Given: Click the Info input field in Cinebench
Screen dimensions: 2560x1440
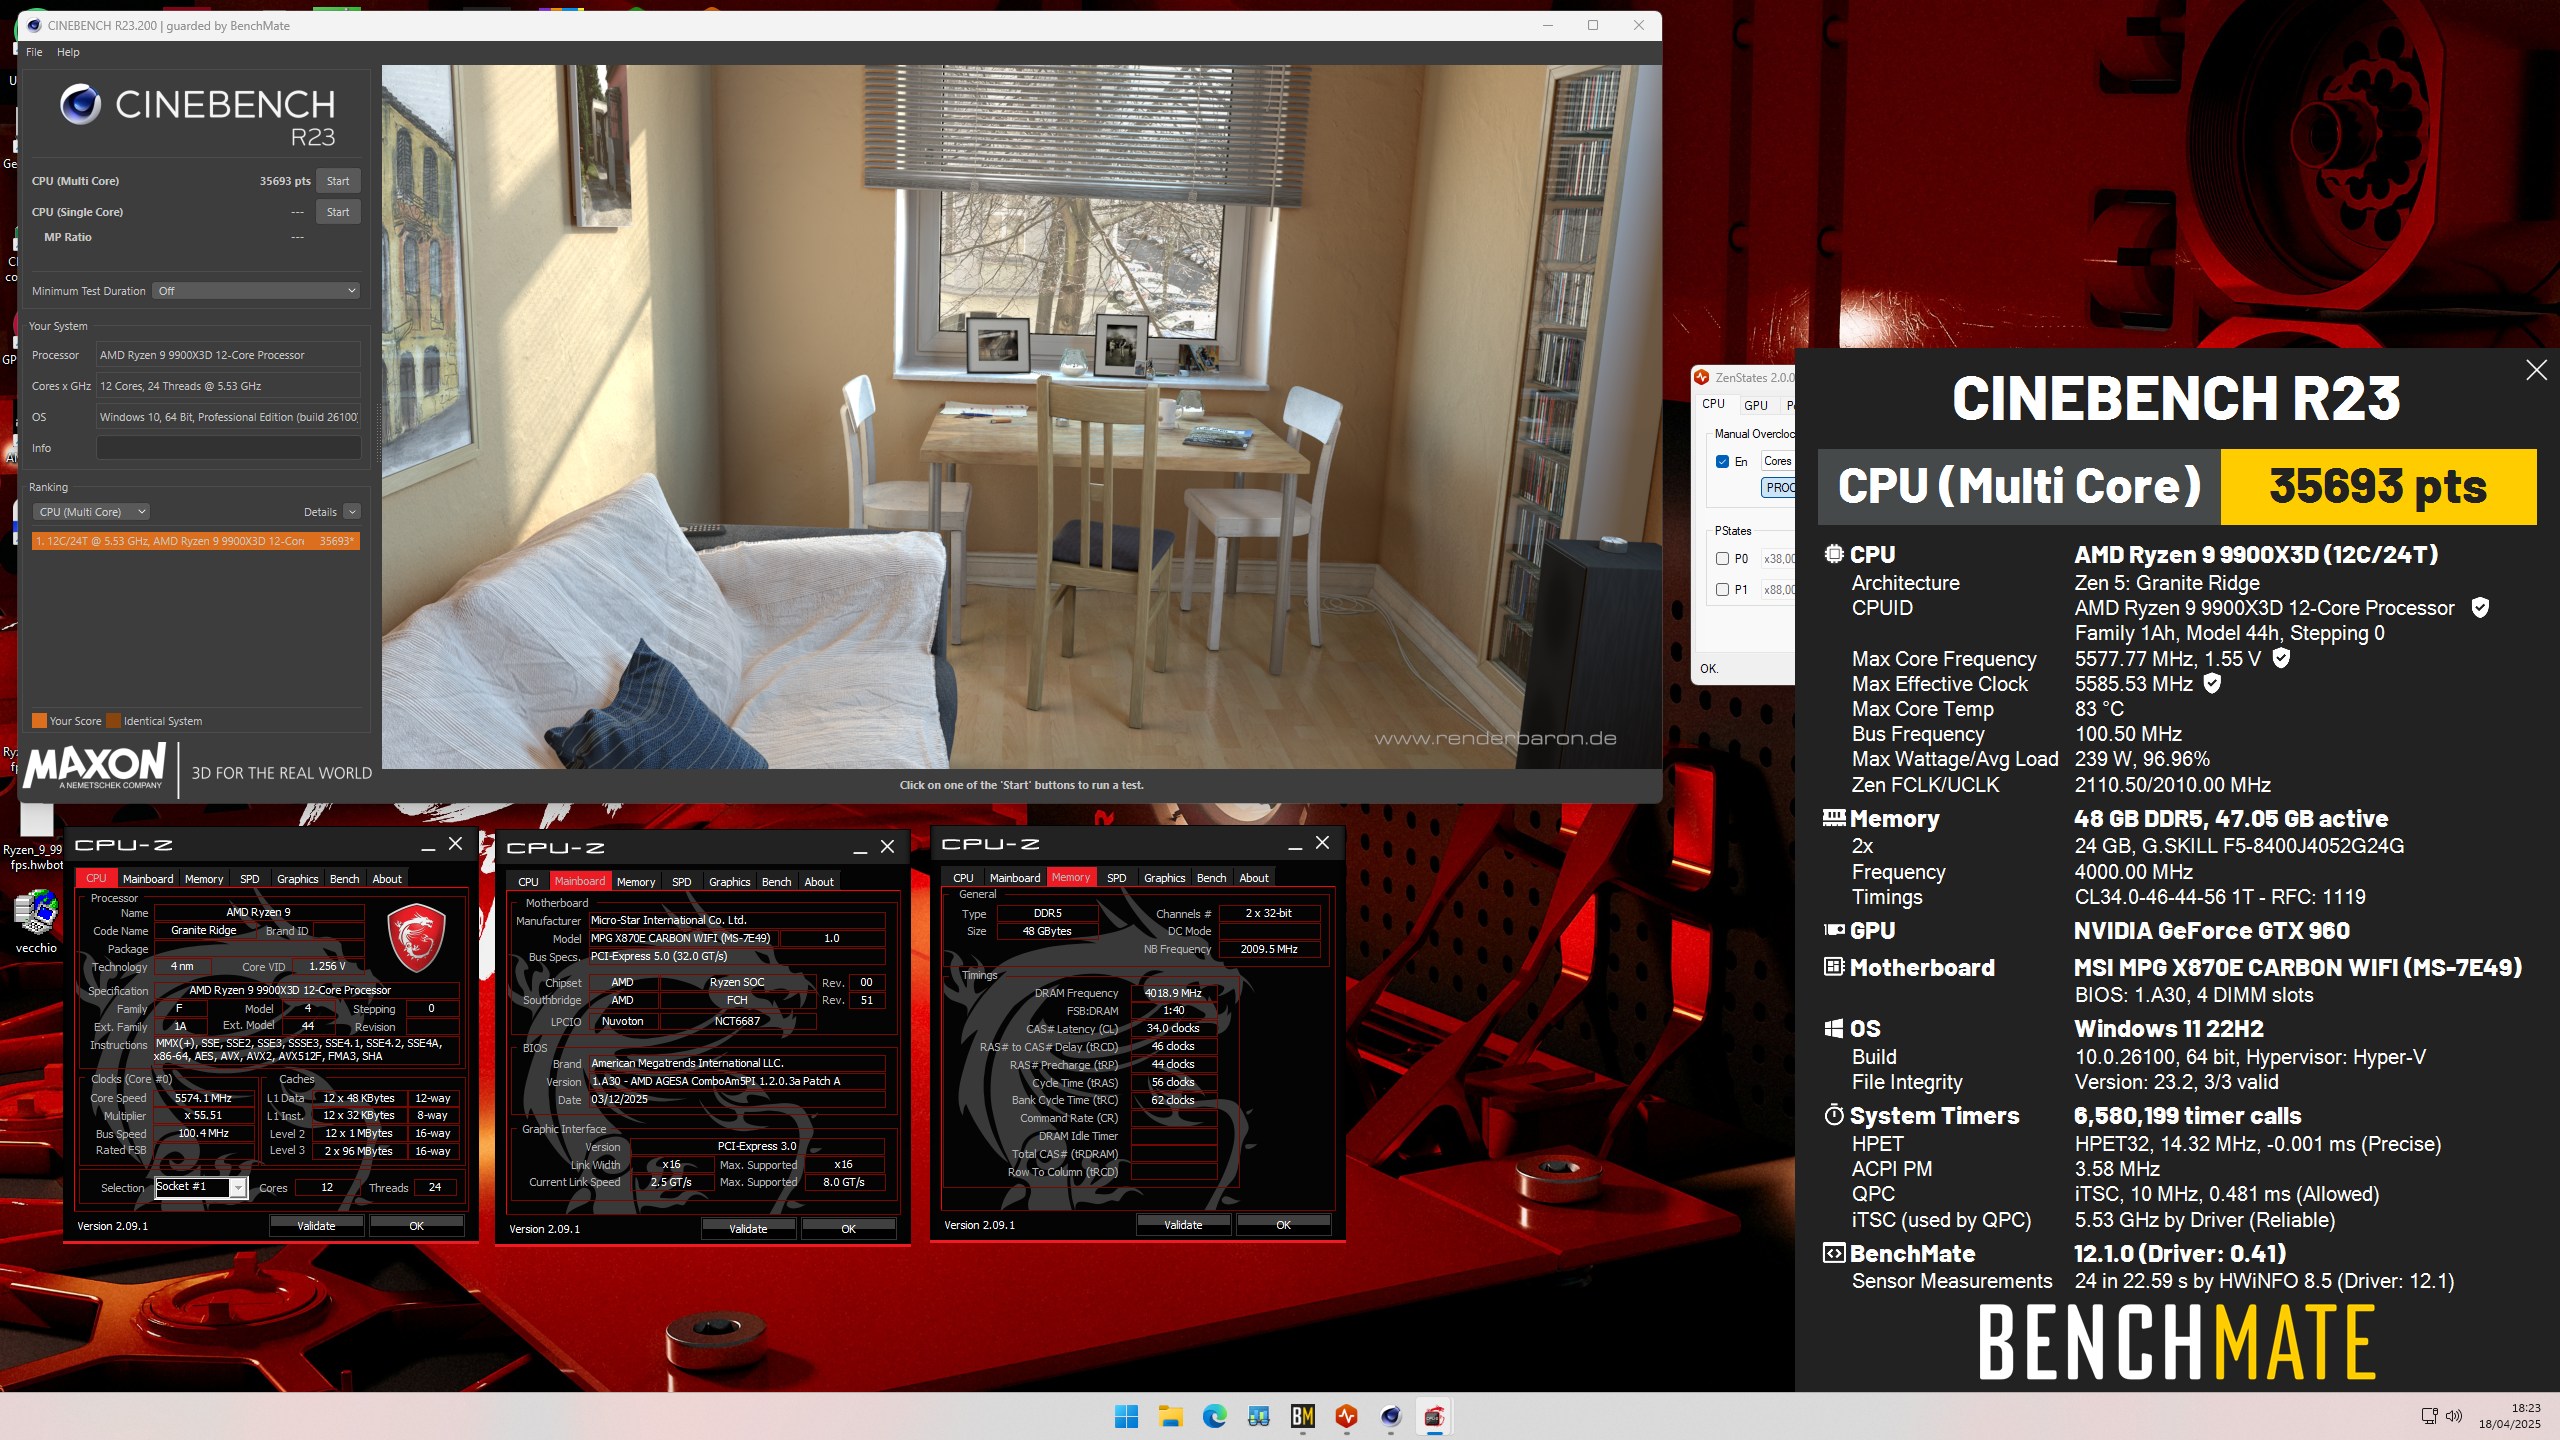Looking at the screenshot, I should 228,448.
